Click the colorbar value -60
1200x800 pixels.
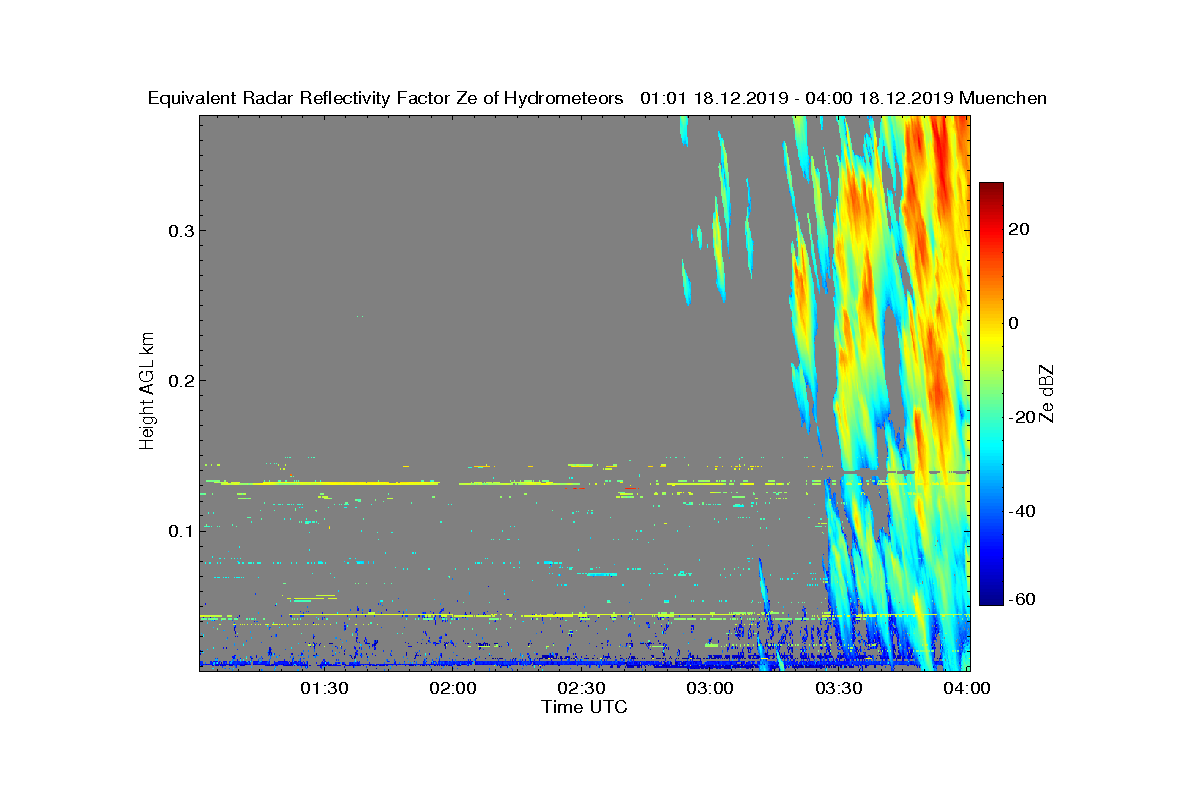(x=1022, y=599)
